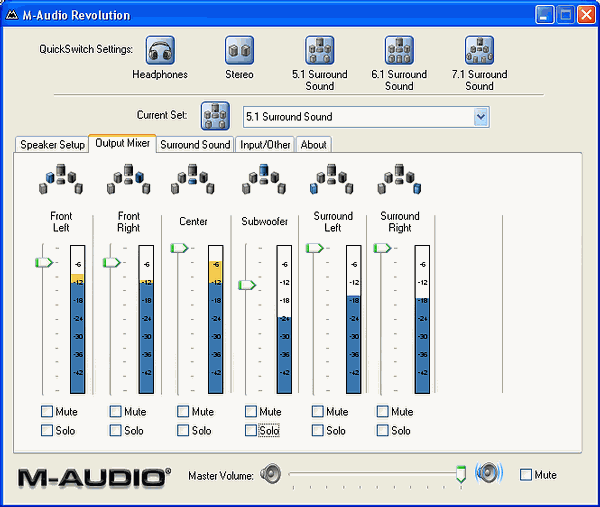
Task: Click the loud speaker icon at Master Volume
Action: pyautogui.click(x=489, y=473)
